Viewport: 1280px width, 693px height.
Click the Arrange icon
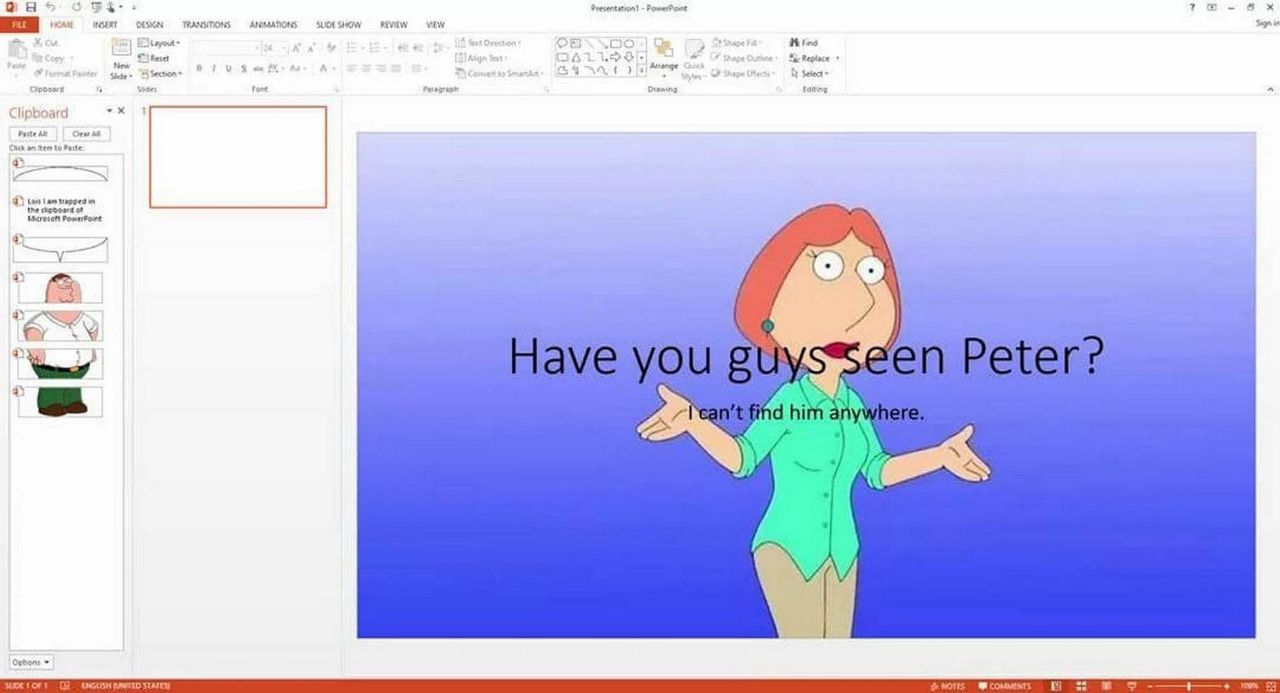point(664,56)
